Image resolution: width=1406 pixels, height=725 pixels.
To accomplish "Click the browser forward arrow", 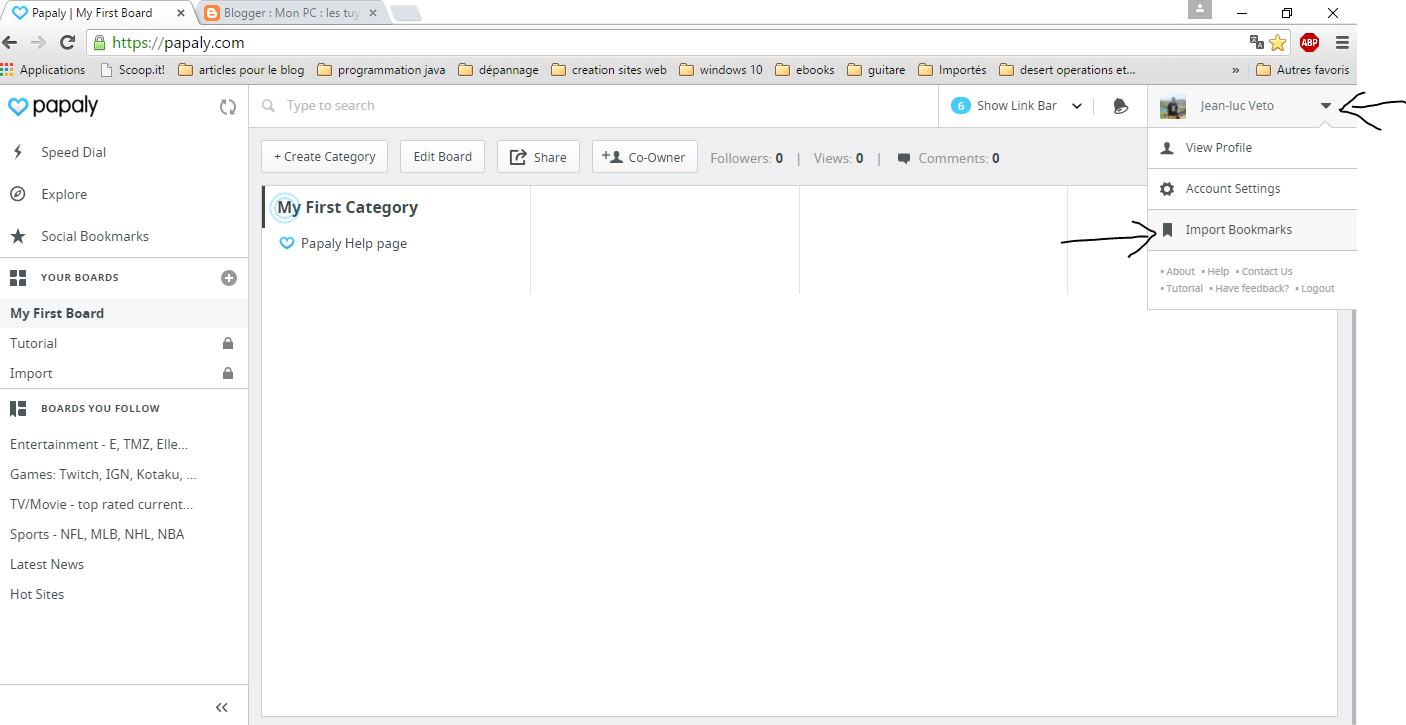I will (x=38, y=42).
